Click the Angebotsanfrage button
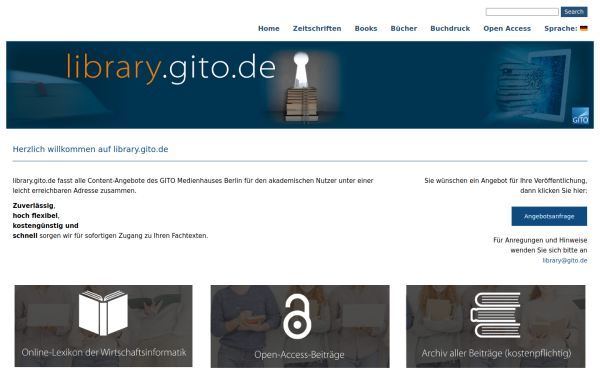The width and height of the screenshot is (600, 375). click(x=549, y=216)
